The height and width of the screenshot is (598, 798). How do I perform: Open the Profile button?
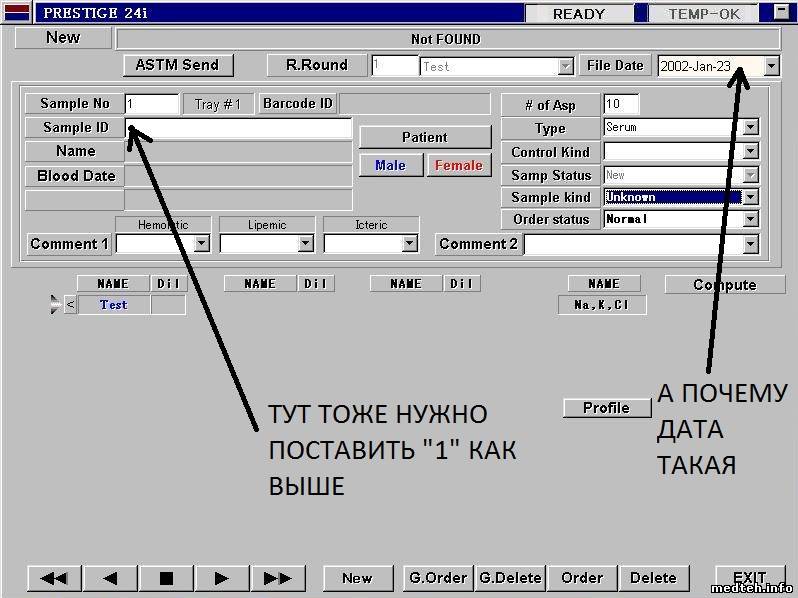[x=606, y=408]
